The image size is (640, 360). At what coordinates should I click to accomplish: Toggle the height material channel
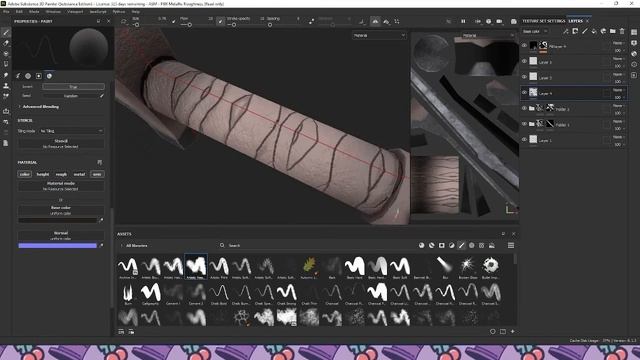[43, 174]
